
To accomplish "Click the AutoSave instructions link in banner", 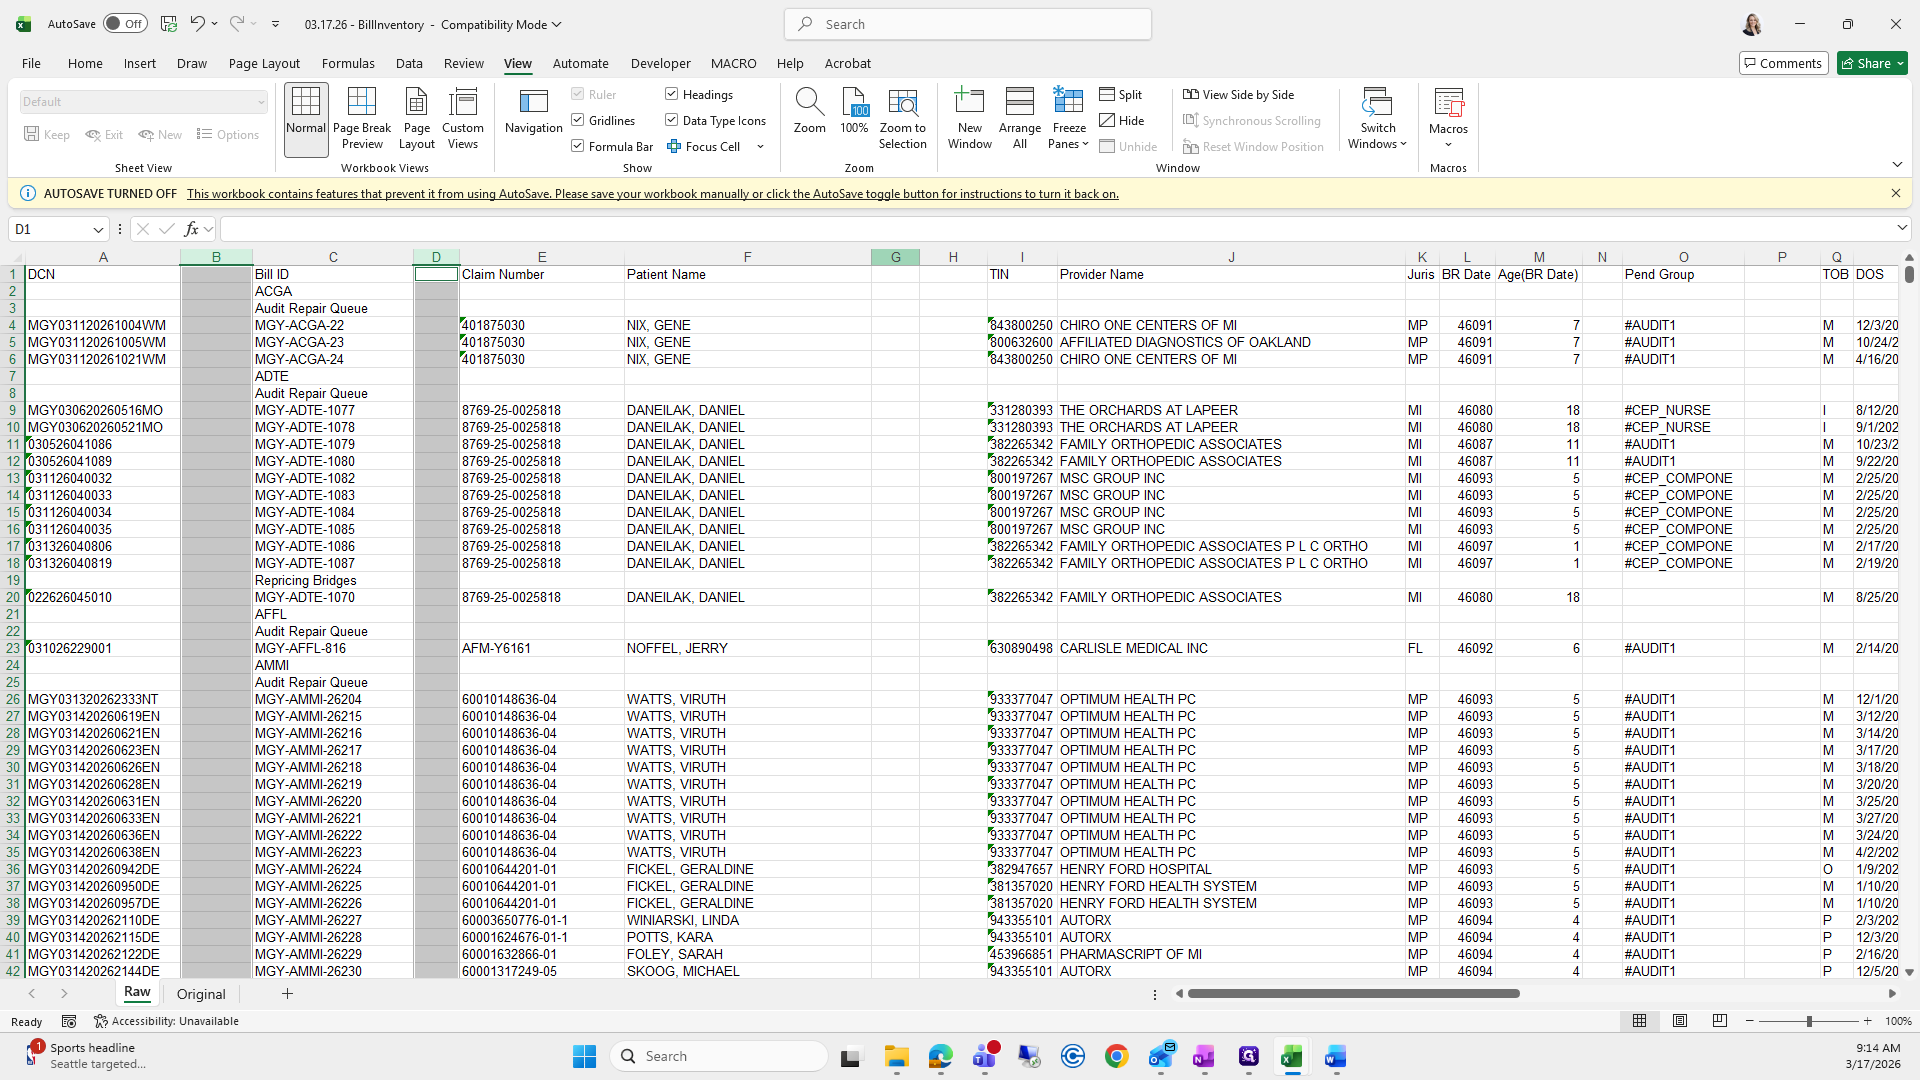I will (652, 194).
